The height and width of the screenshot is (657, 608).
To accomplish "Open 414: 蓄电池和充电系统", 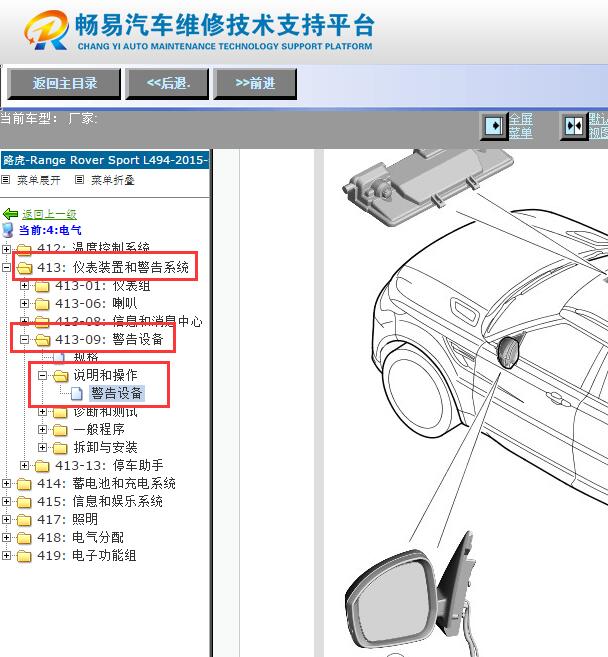I will tap(106, 483).
